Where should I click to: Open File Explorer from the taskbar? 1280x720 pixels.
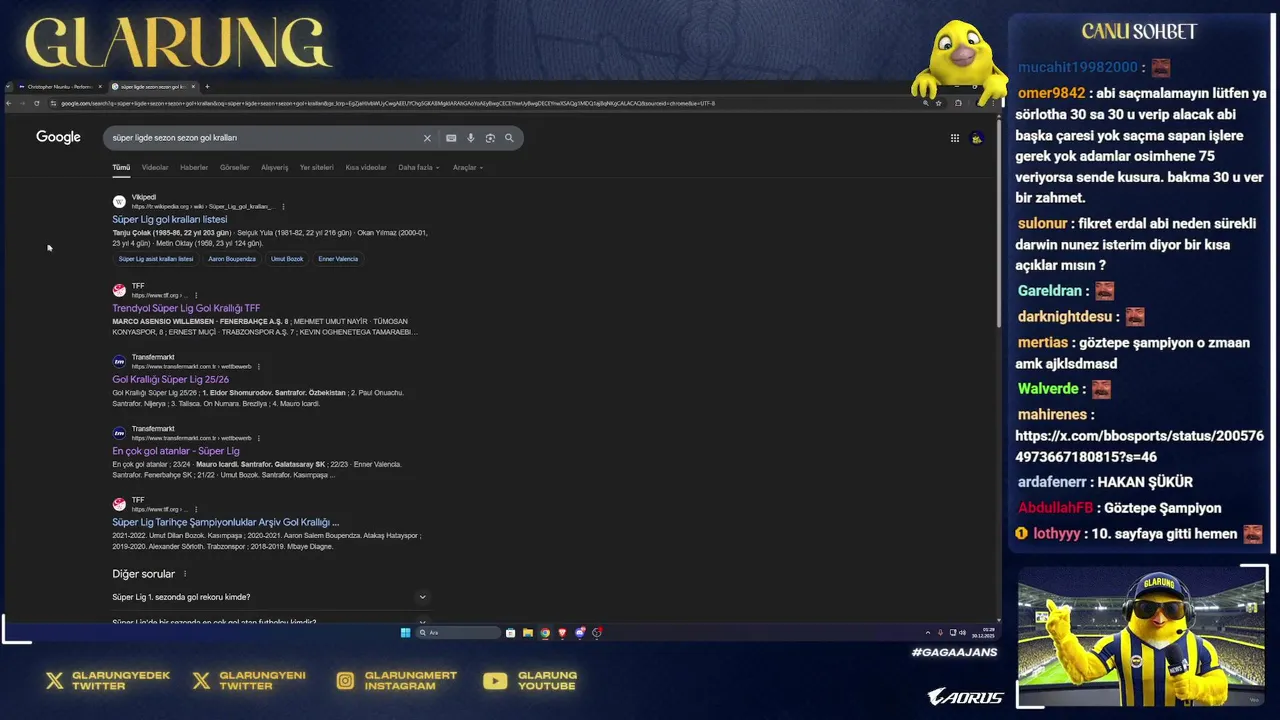click(x=528, y=632)
